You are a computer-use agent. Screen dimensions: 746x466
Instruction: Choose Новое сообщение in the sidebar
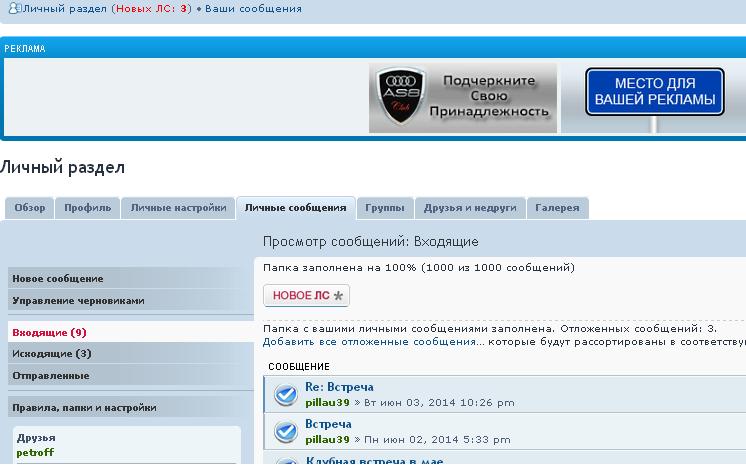[58, 279]
